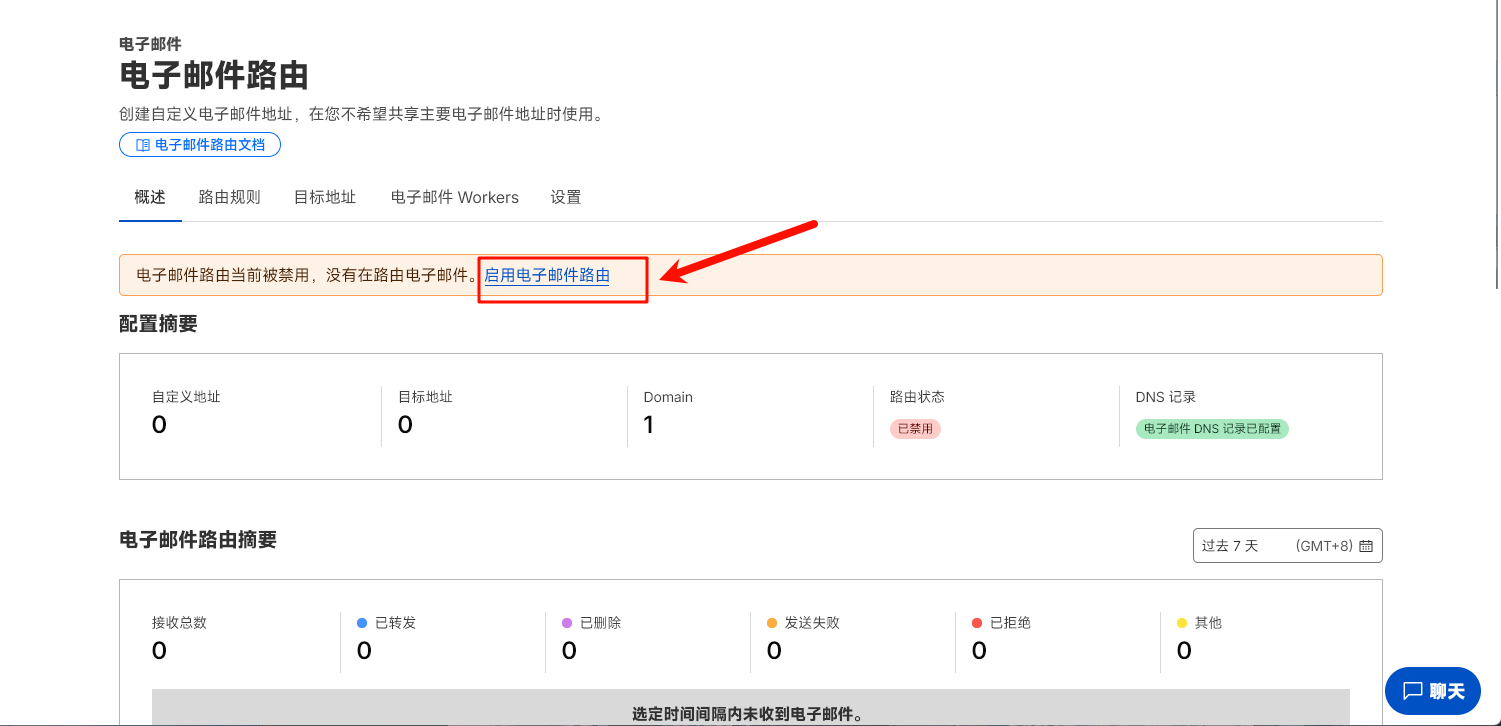The height and width of the screenshot is (726, 1501).
Task: Click the green 电子邮件 DNS 记录已配置 badge
Action: [1212, 429]
